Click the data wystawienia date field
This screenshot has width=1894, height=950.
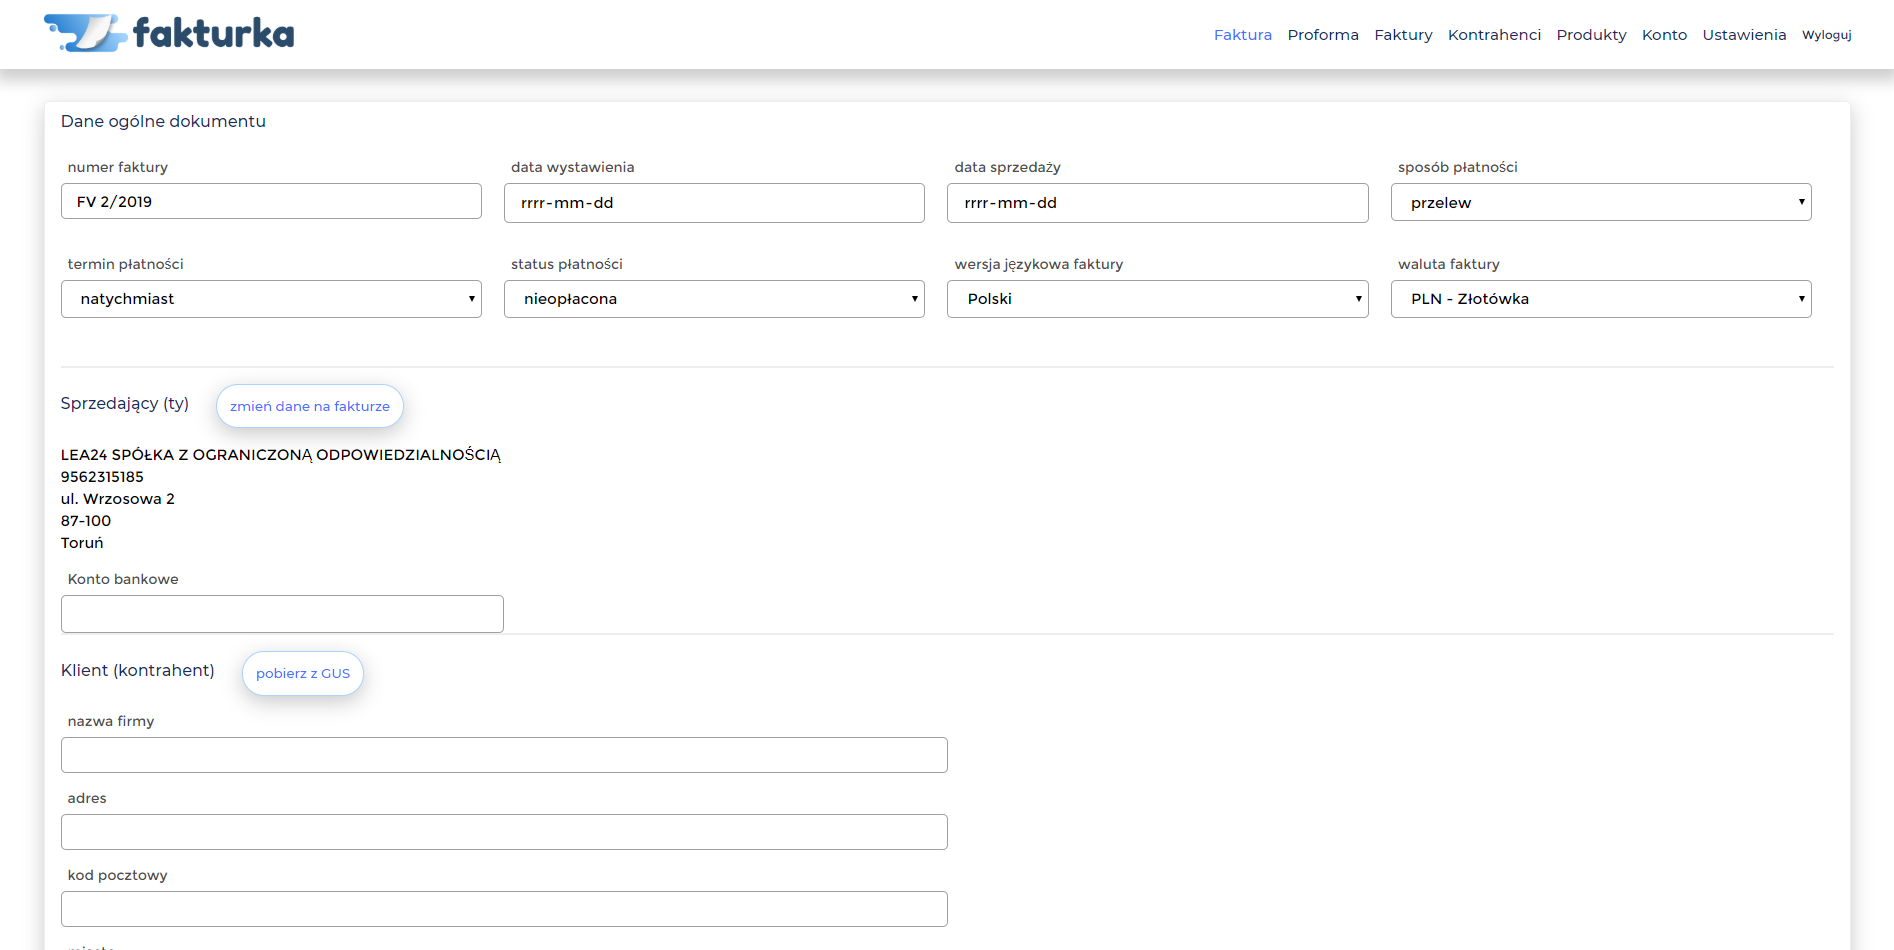click(x=714, y=203)
